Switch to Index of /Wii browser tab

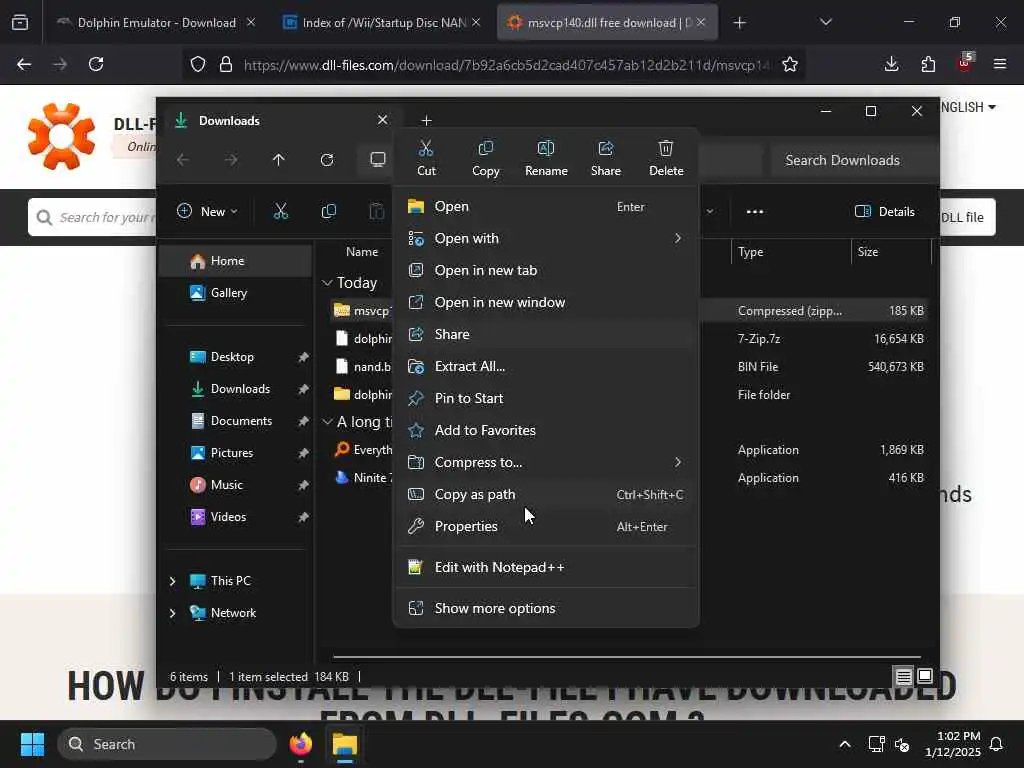click(x=383, y=22)
